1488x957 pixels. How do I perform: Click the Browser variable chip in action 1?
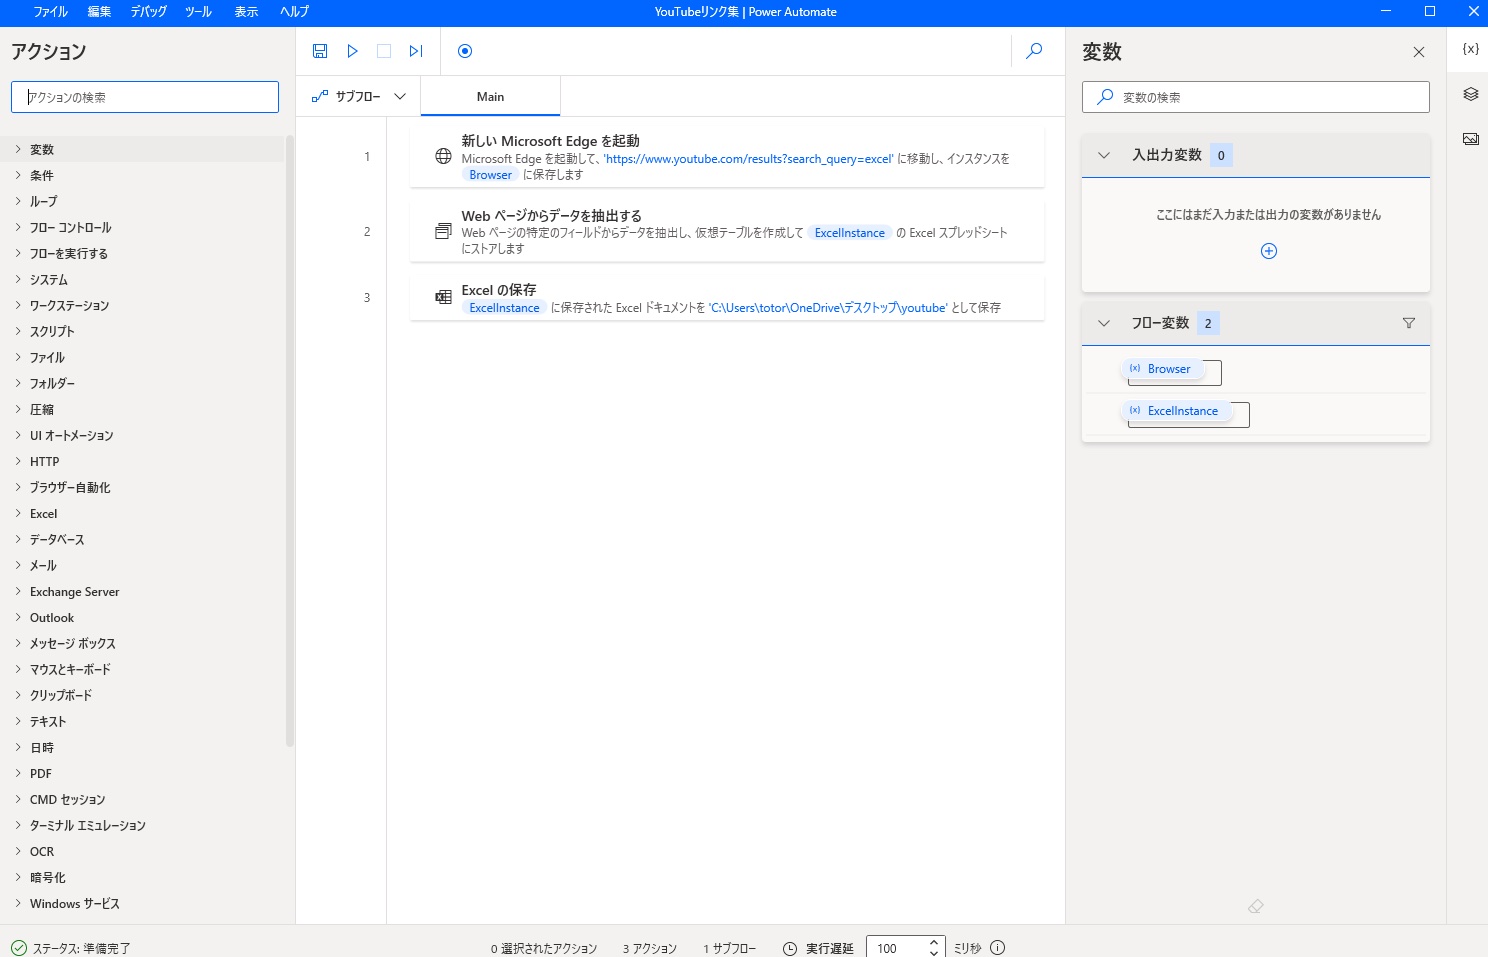490,175
